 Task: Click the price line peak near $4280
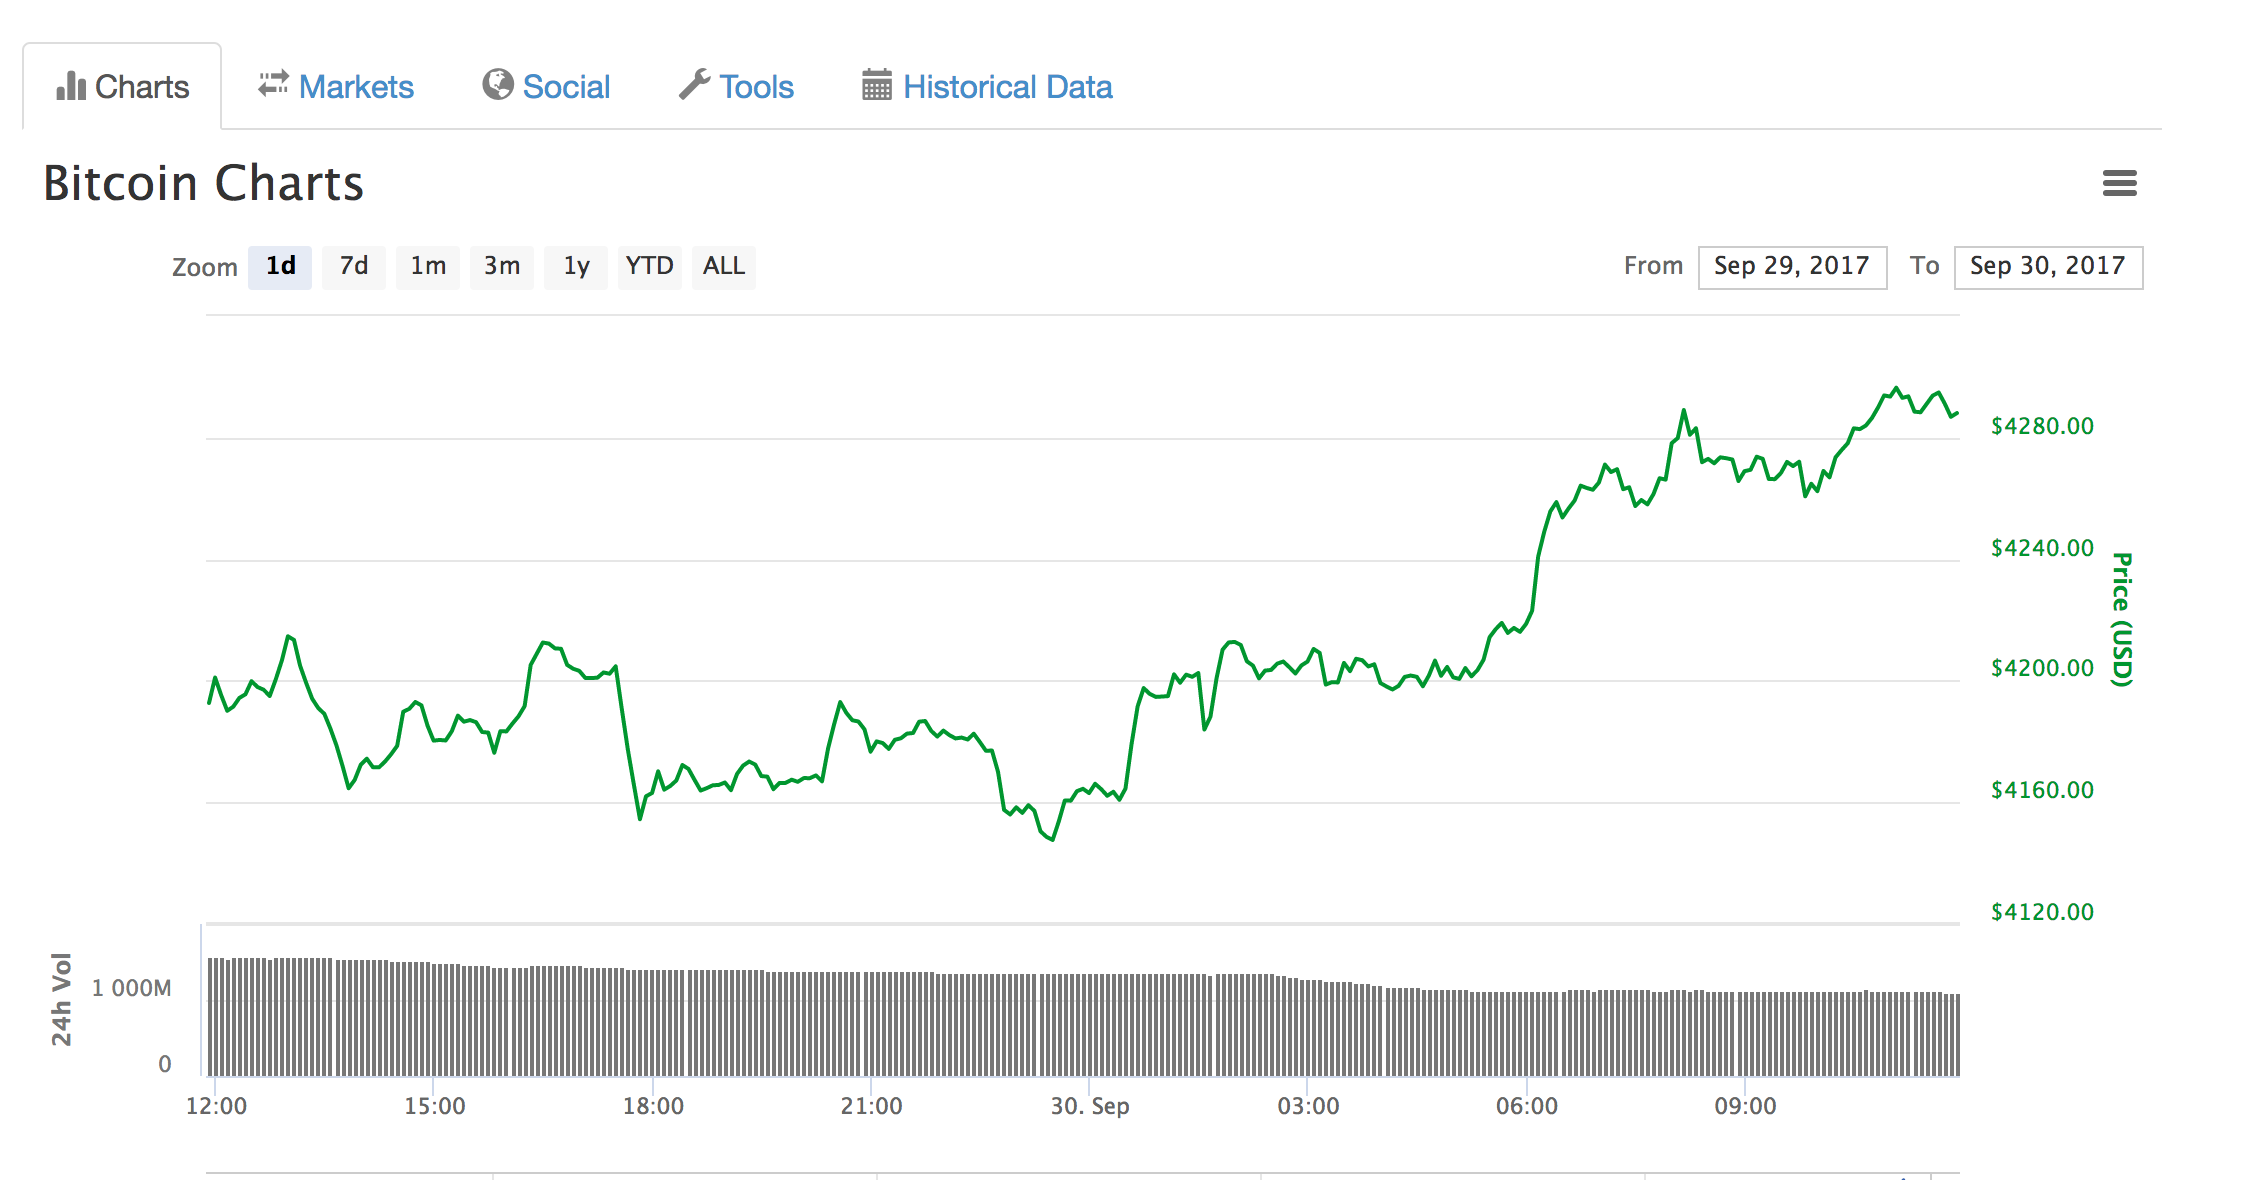tap(1895, 389)
